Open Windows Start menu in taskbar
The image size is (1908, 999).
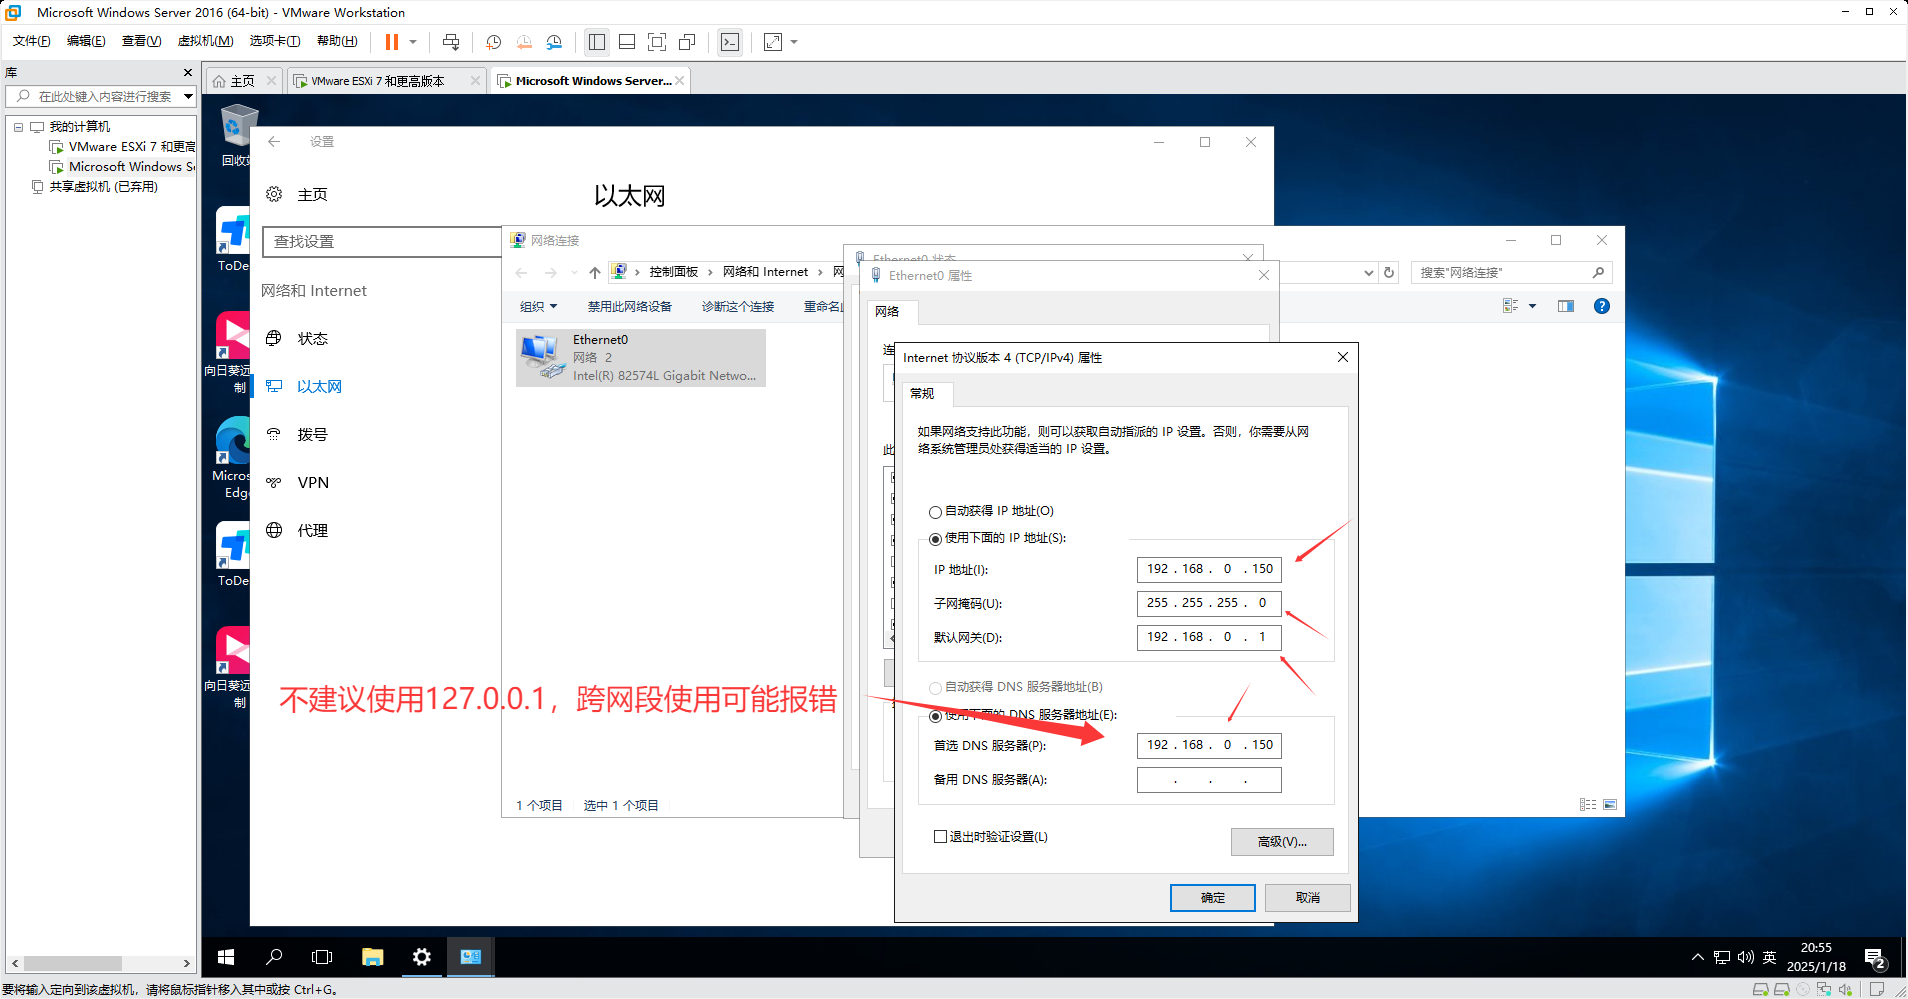click(x=226, y=957)
